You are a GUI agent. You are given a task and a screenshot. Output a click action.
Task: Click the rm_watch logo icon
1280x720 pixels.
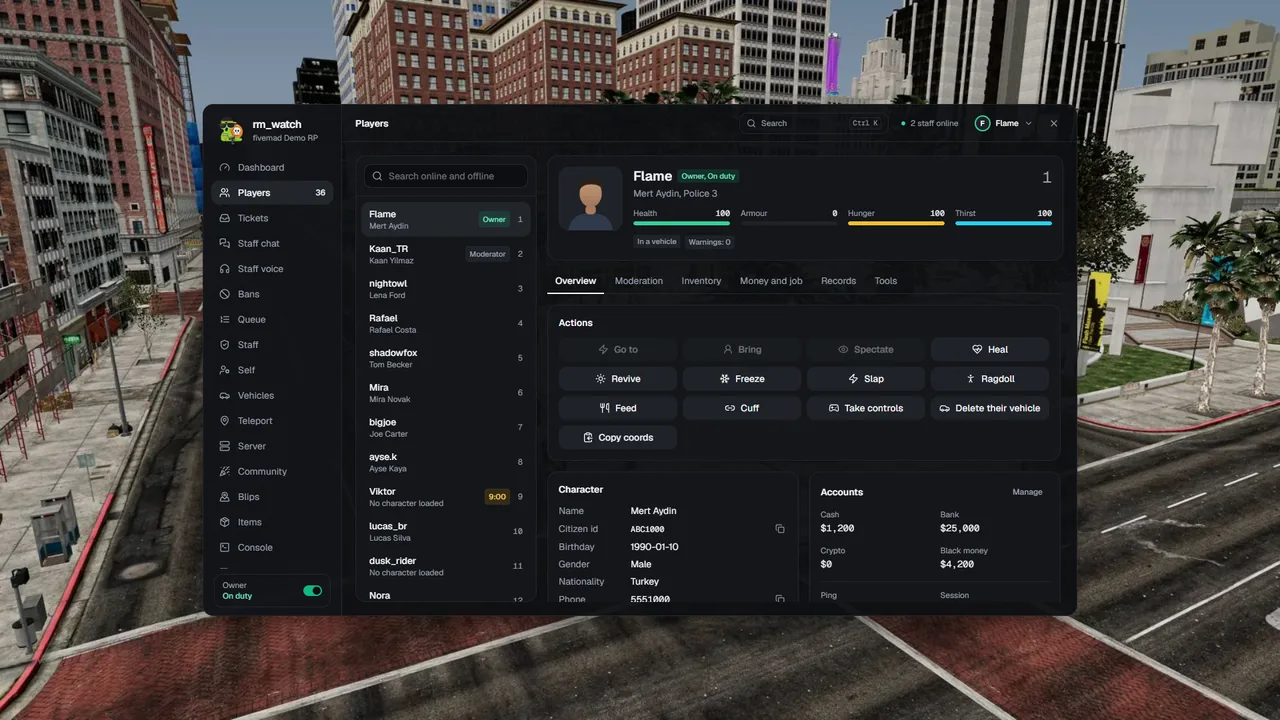tap(231, 130)
